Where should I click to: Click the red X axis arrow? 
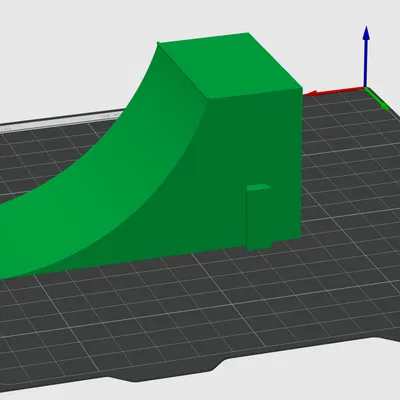click(334, 91)
